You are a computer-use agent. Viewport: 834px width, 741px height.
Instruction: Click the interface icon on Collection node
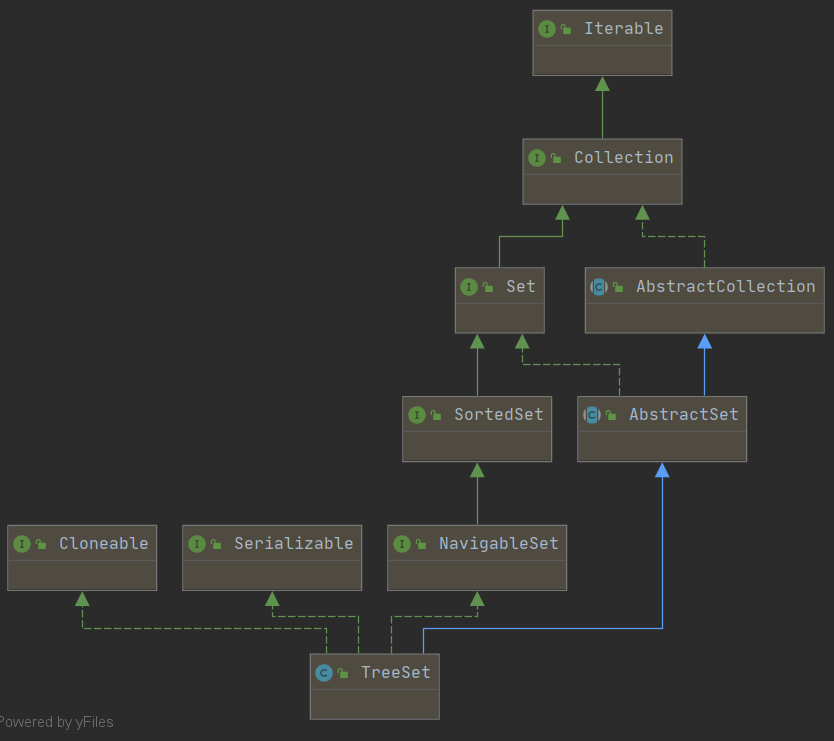pos(536,158)
